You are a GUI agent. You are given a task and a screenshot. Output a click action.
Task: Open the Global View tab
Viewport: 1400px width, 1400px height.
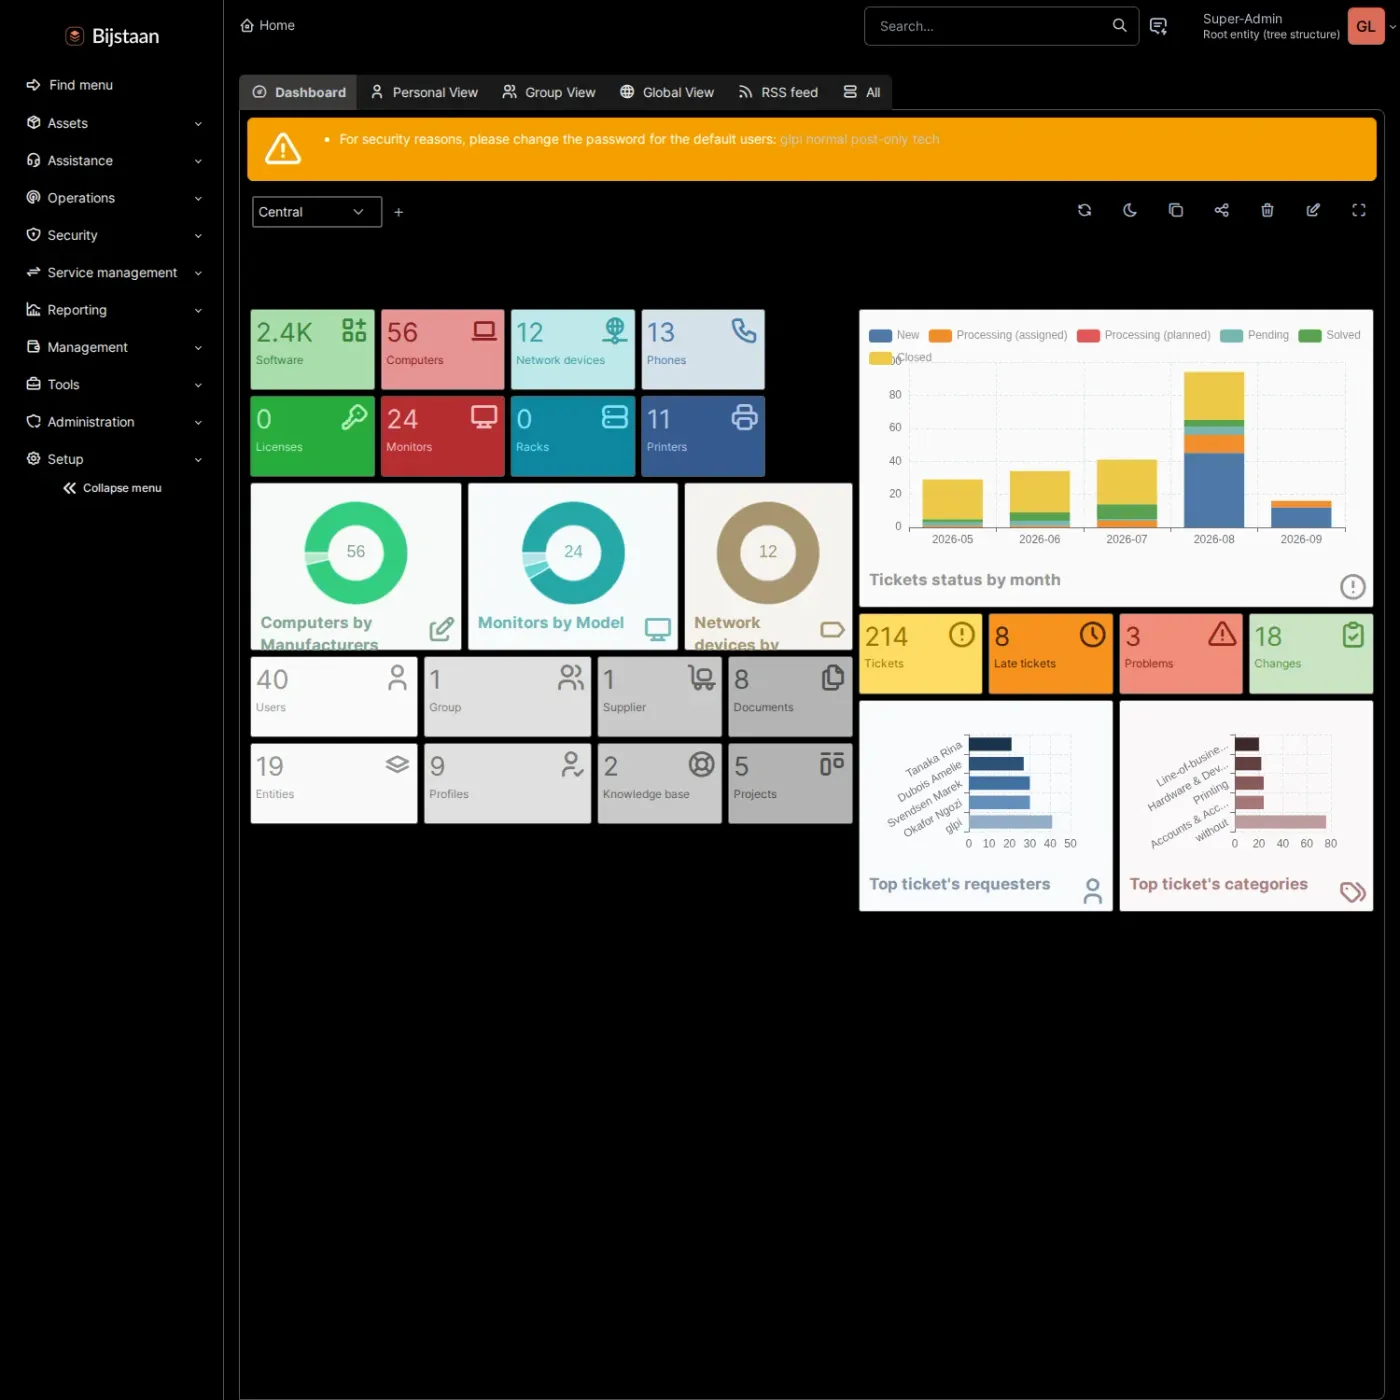pos(667,92)
